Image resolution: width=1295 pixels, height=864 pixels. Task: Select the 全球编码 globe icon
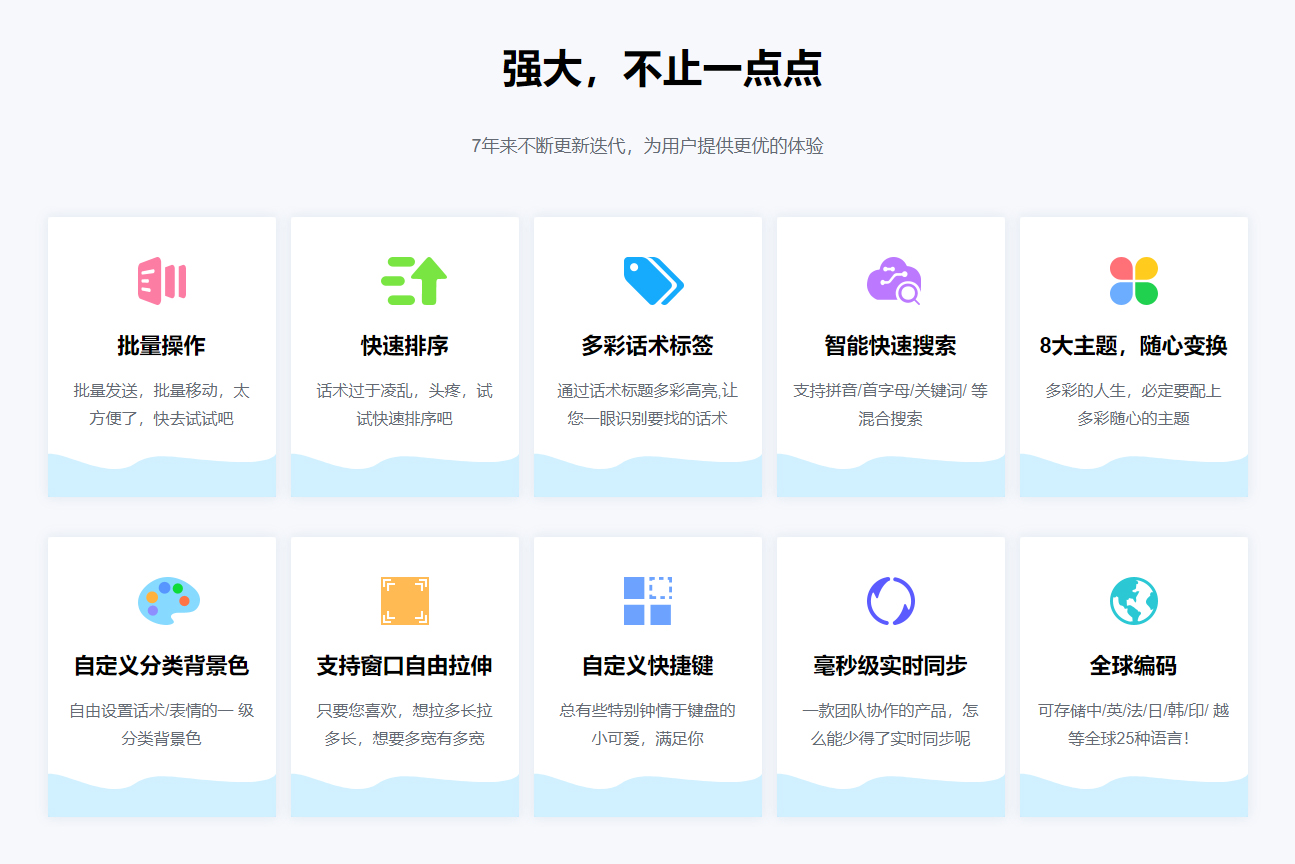pos(1133,601)
